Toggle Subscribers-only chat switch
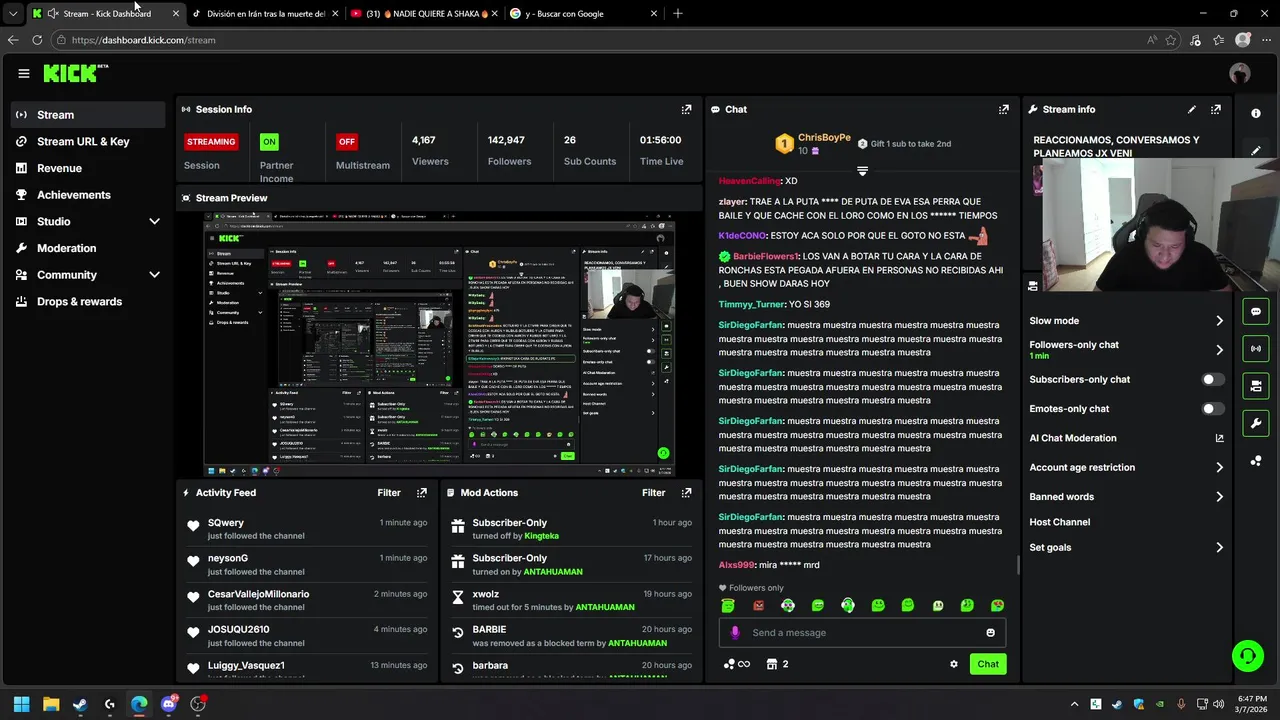 [1213, 380]
